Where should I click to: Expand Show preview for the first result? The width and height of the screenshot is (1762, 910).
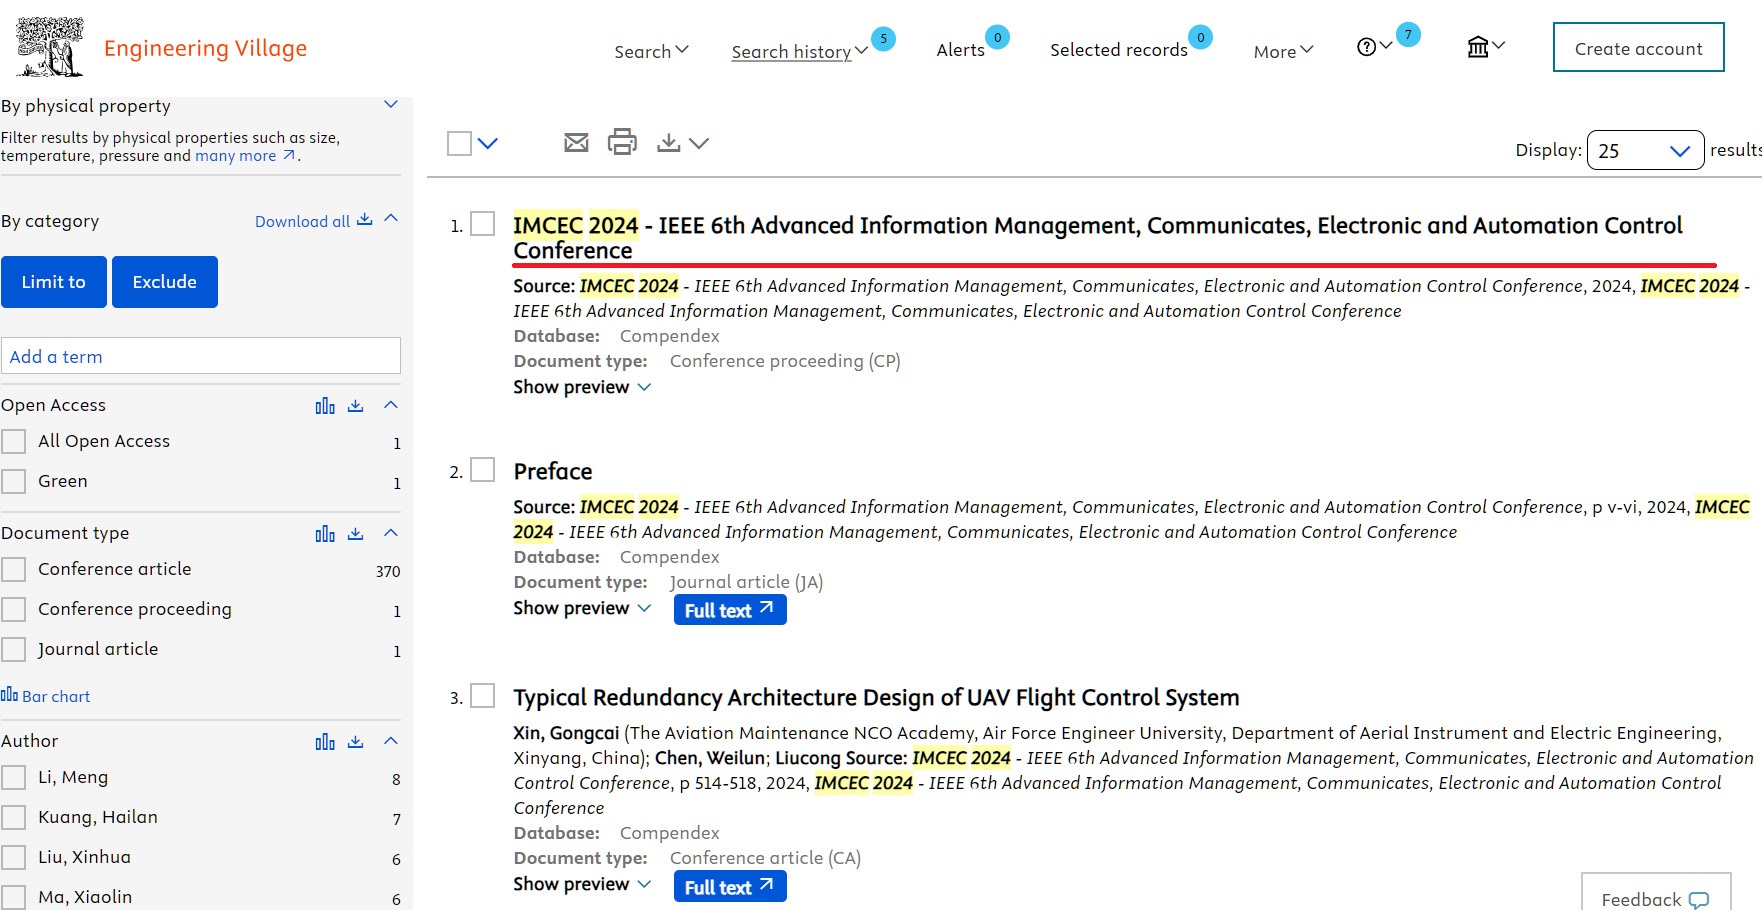coord(582,387)
